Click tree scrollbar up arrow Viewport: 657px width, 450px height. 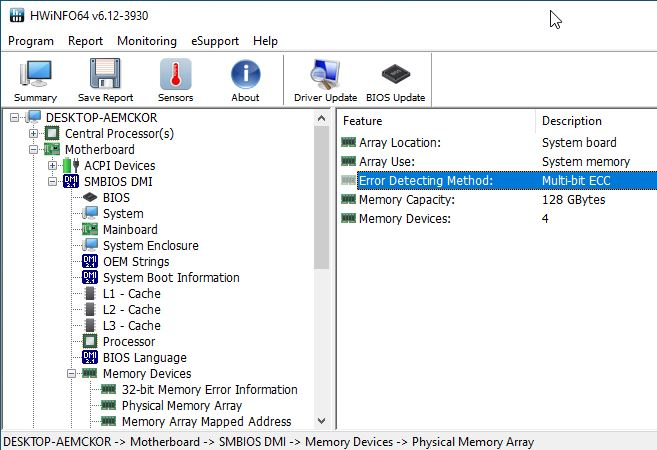tap(321, 119)
